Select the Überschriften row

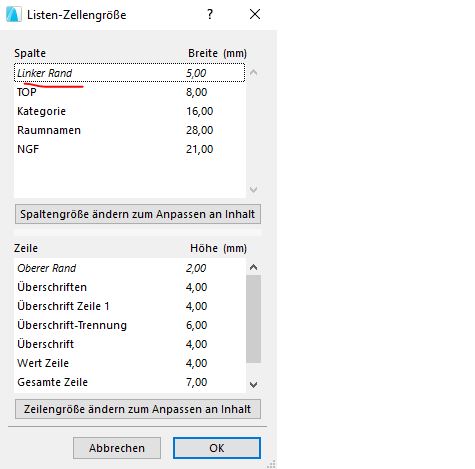coord(130,287)
